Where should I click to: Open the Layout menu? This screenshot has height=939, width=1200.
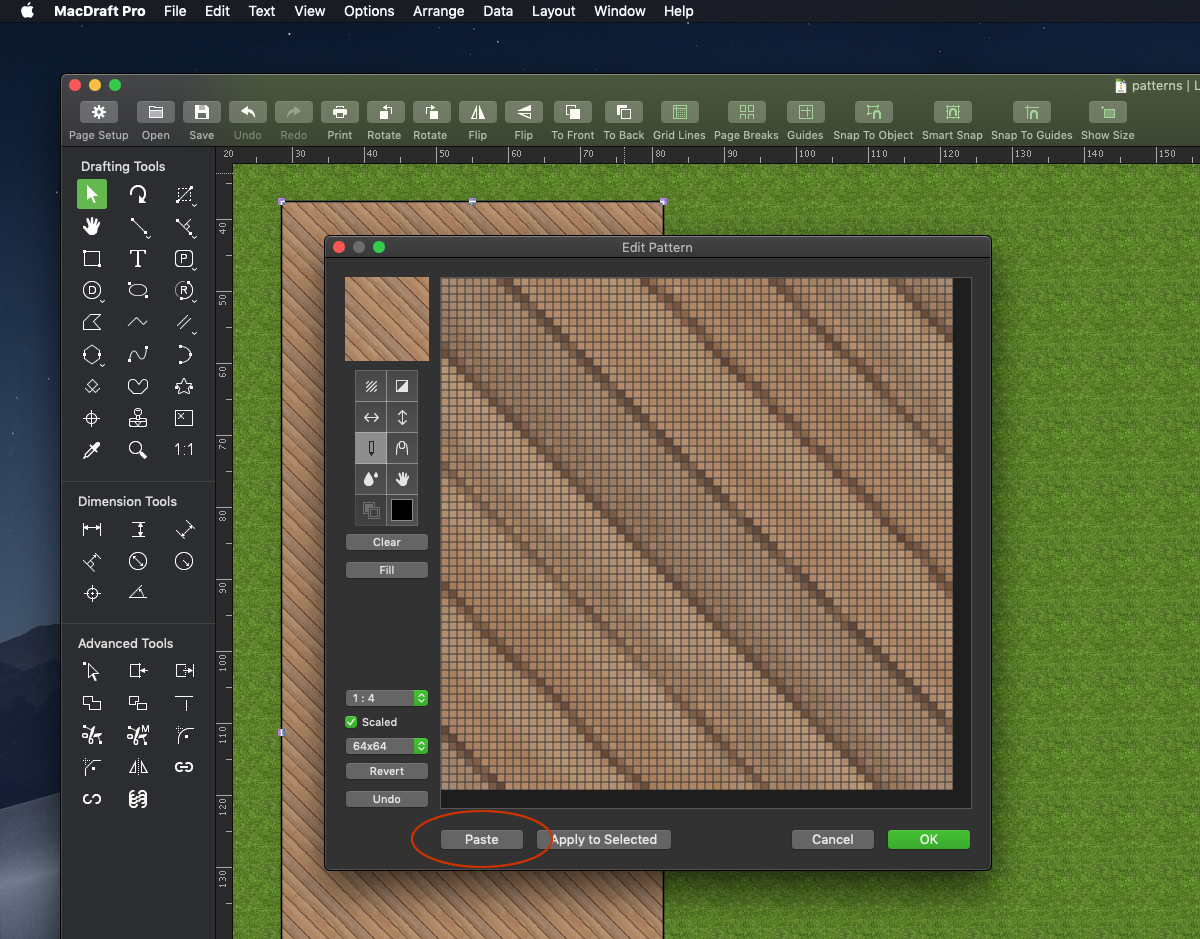553,11
